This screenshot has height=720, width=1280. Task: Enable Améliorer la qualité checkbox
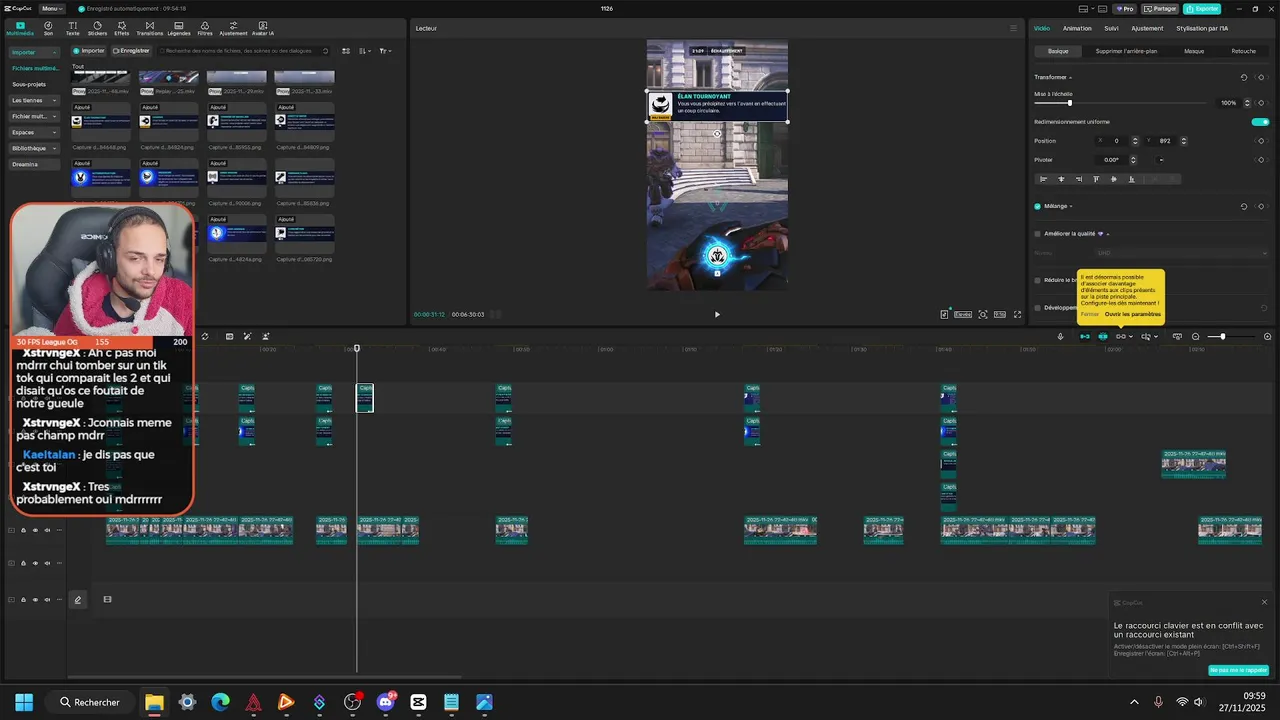click(x=1037, y=233)
